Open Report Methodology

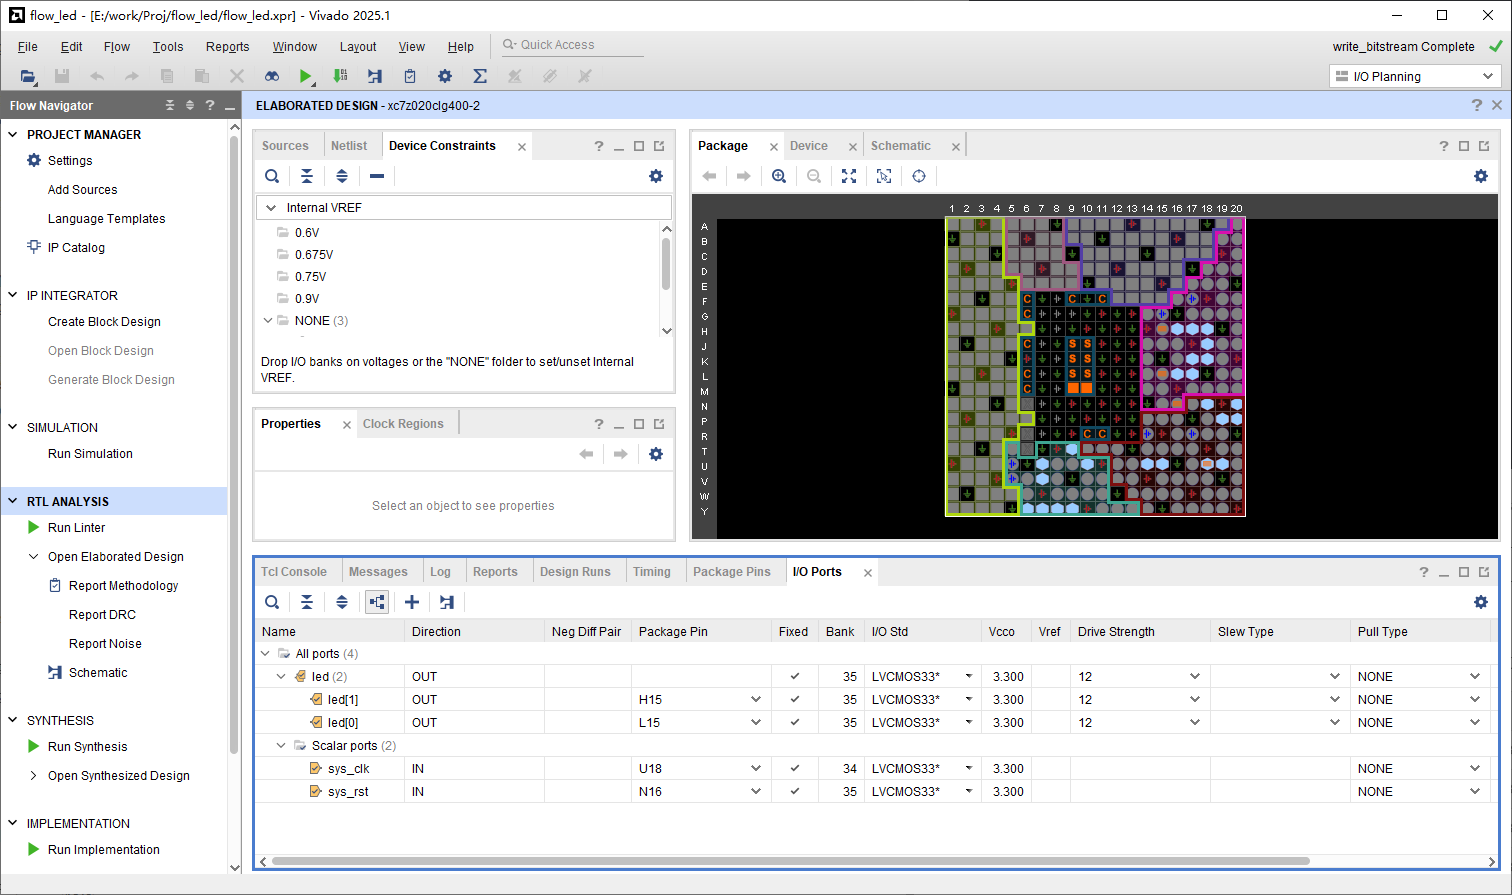123,586
